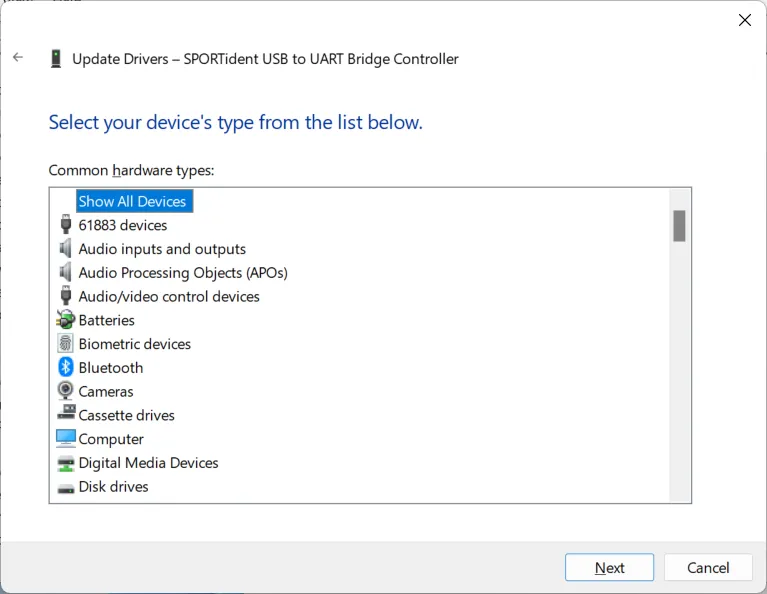The height and width of the screenshot is (594, 767).
Task: Close the Update Drivers dialog
Action: 744,20
